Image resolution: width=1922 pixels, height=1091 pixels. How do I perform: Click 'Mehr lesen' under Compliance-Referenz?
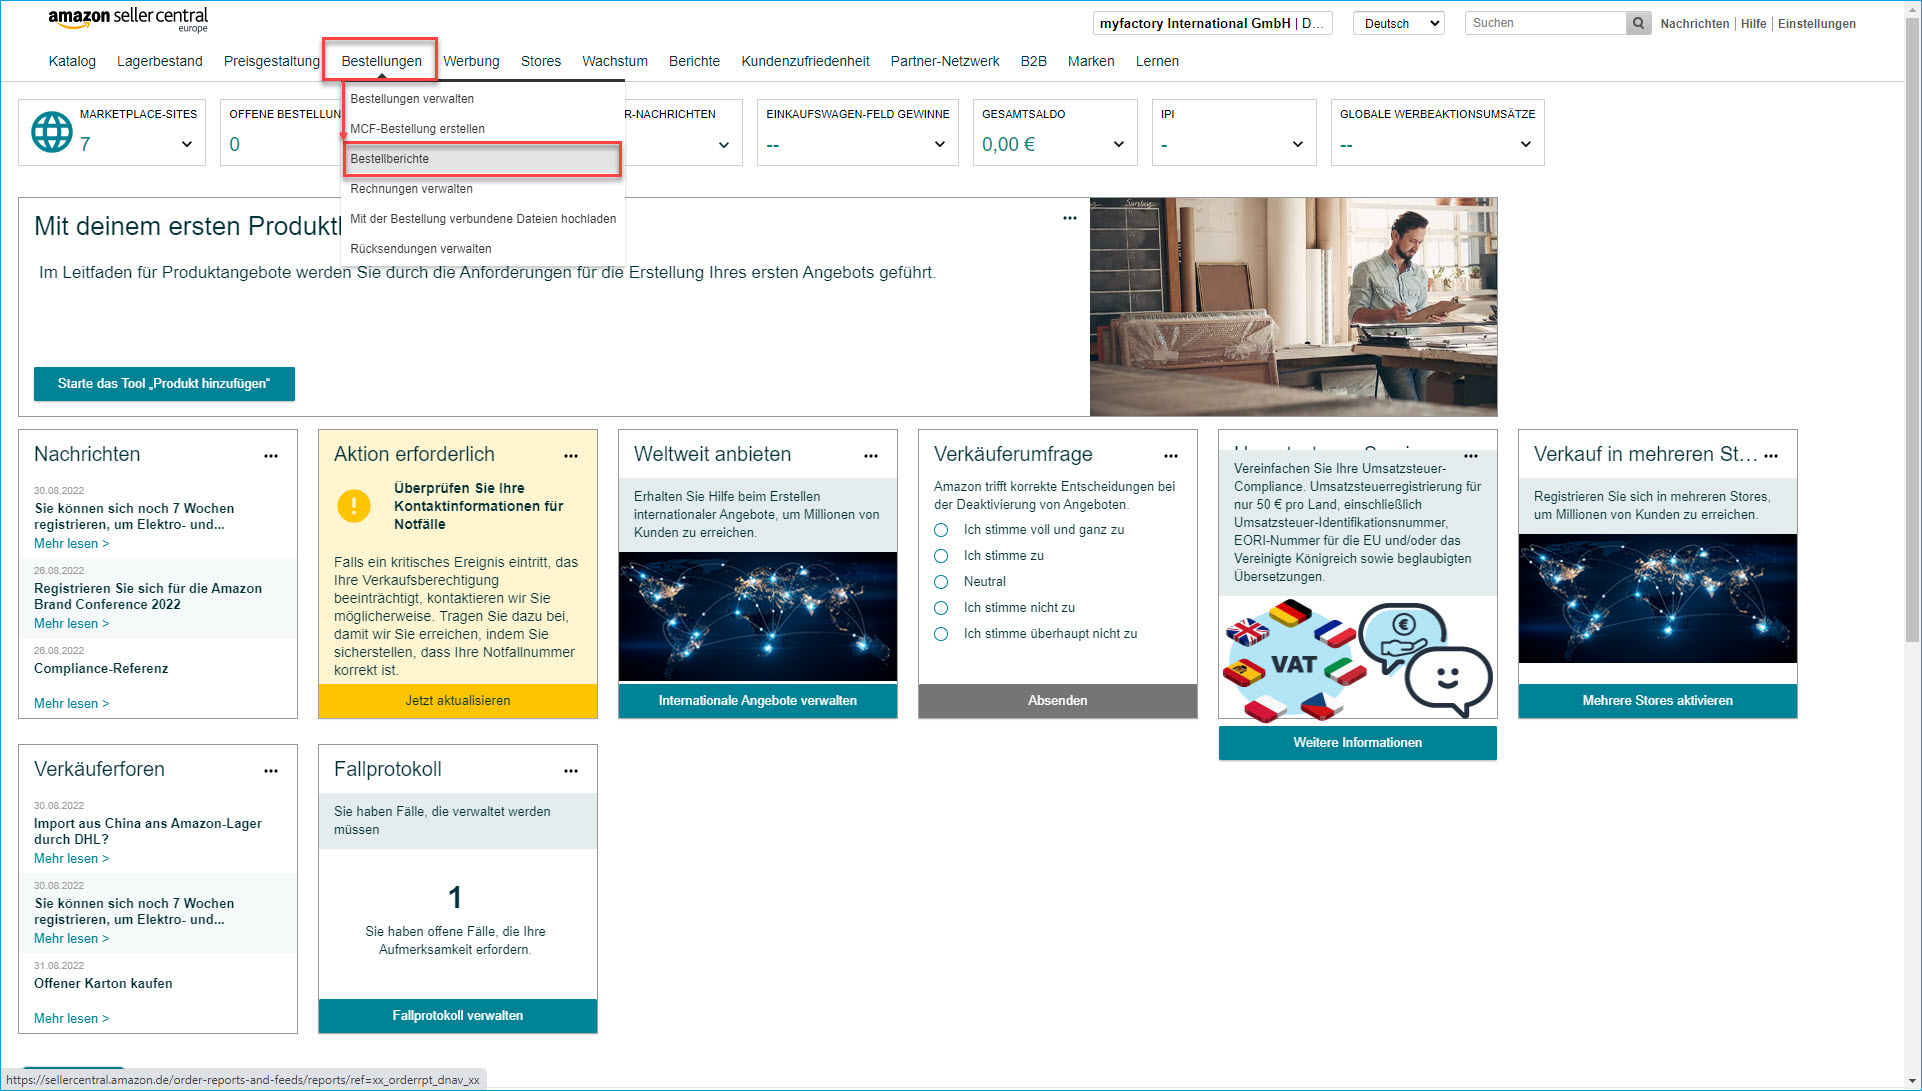(x=71, y=704)
